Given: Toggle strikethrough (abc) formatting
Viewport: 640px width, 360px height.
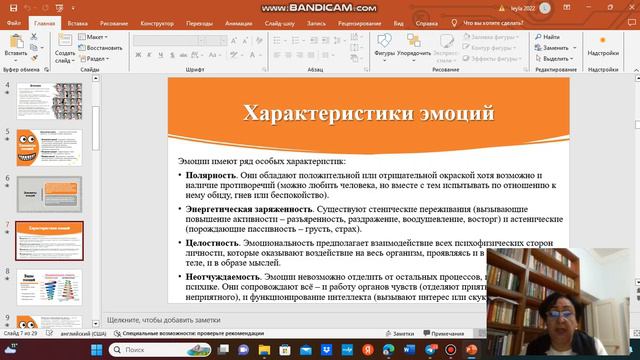Looking at the screenshot, I should pos(183,55).
